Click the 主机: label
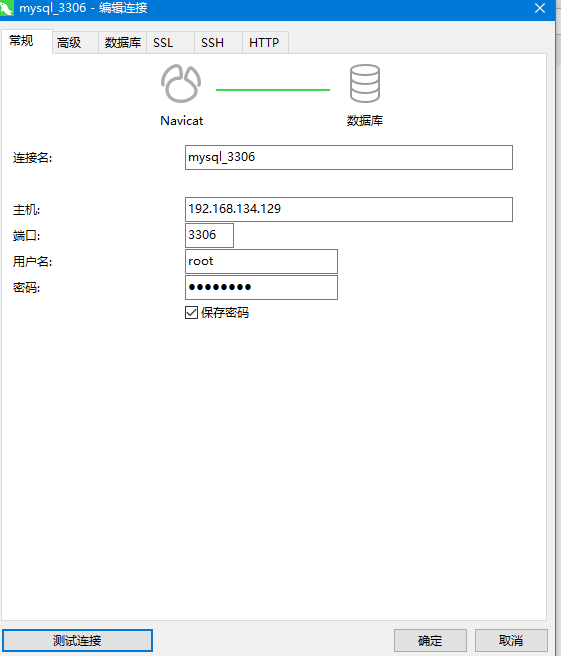This screenshot has width=561, height=656. 26,210
